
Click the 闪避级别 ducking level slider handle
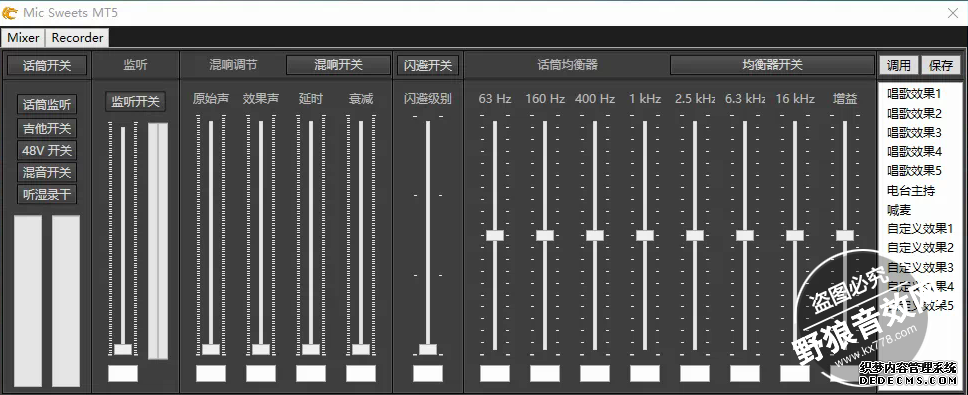point(428,349)
